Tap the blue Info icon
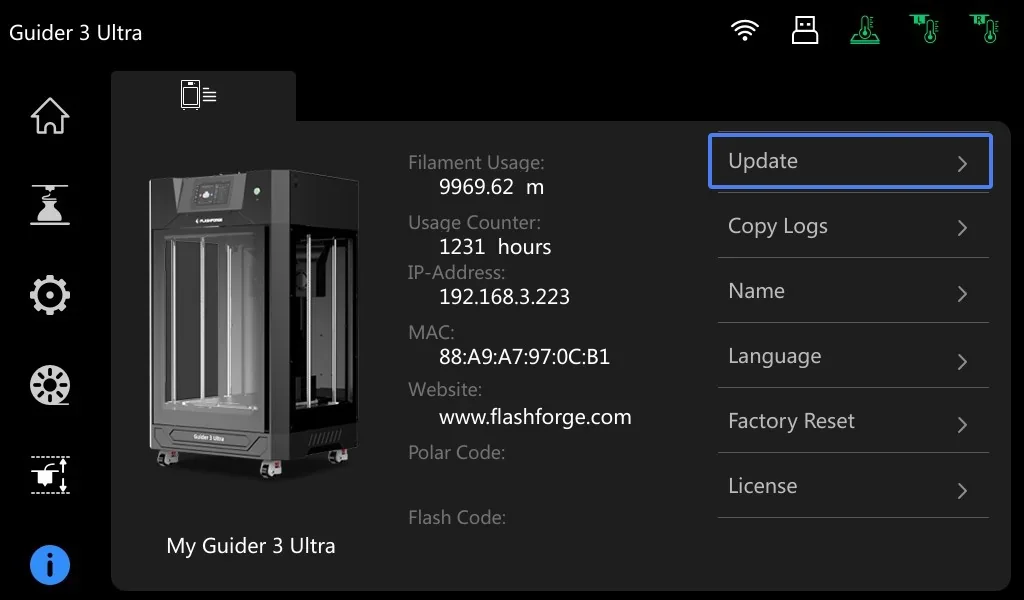This screenshot has height=600, width=1024. 49,565
